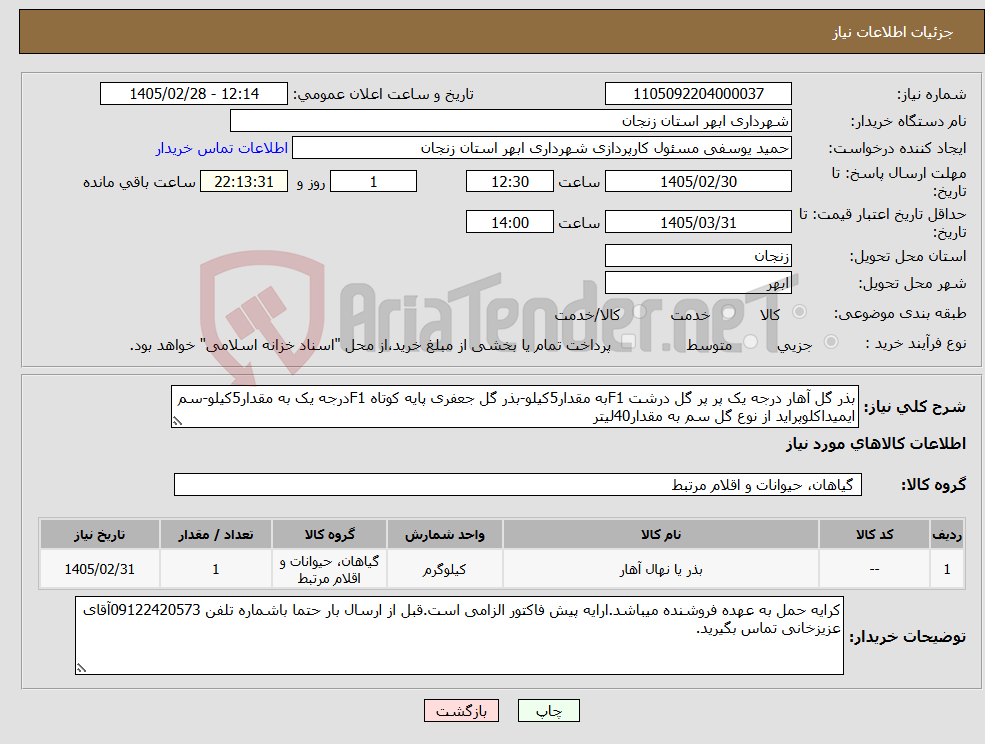This screenshot has height=744, width=985.
Task: Click the واحد شمارش column header
Action: click(x=445, y=534)
